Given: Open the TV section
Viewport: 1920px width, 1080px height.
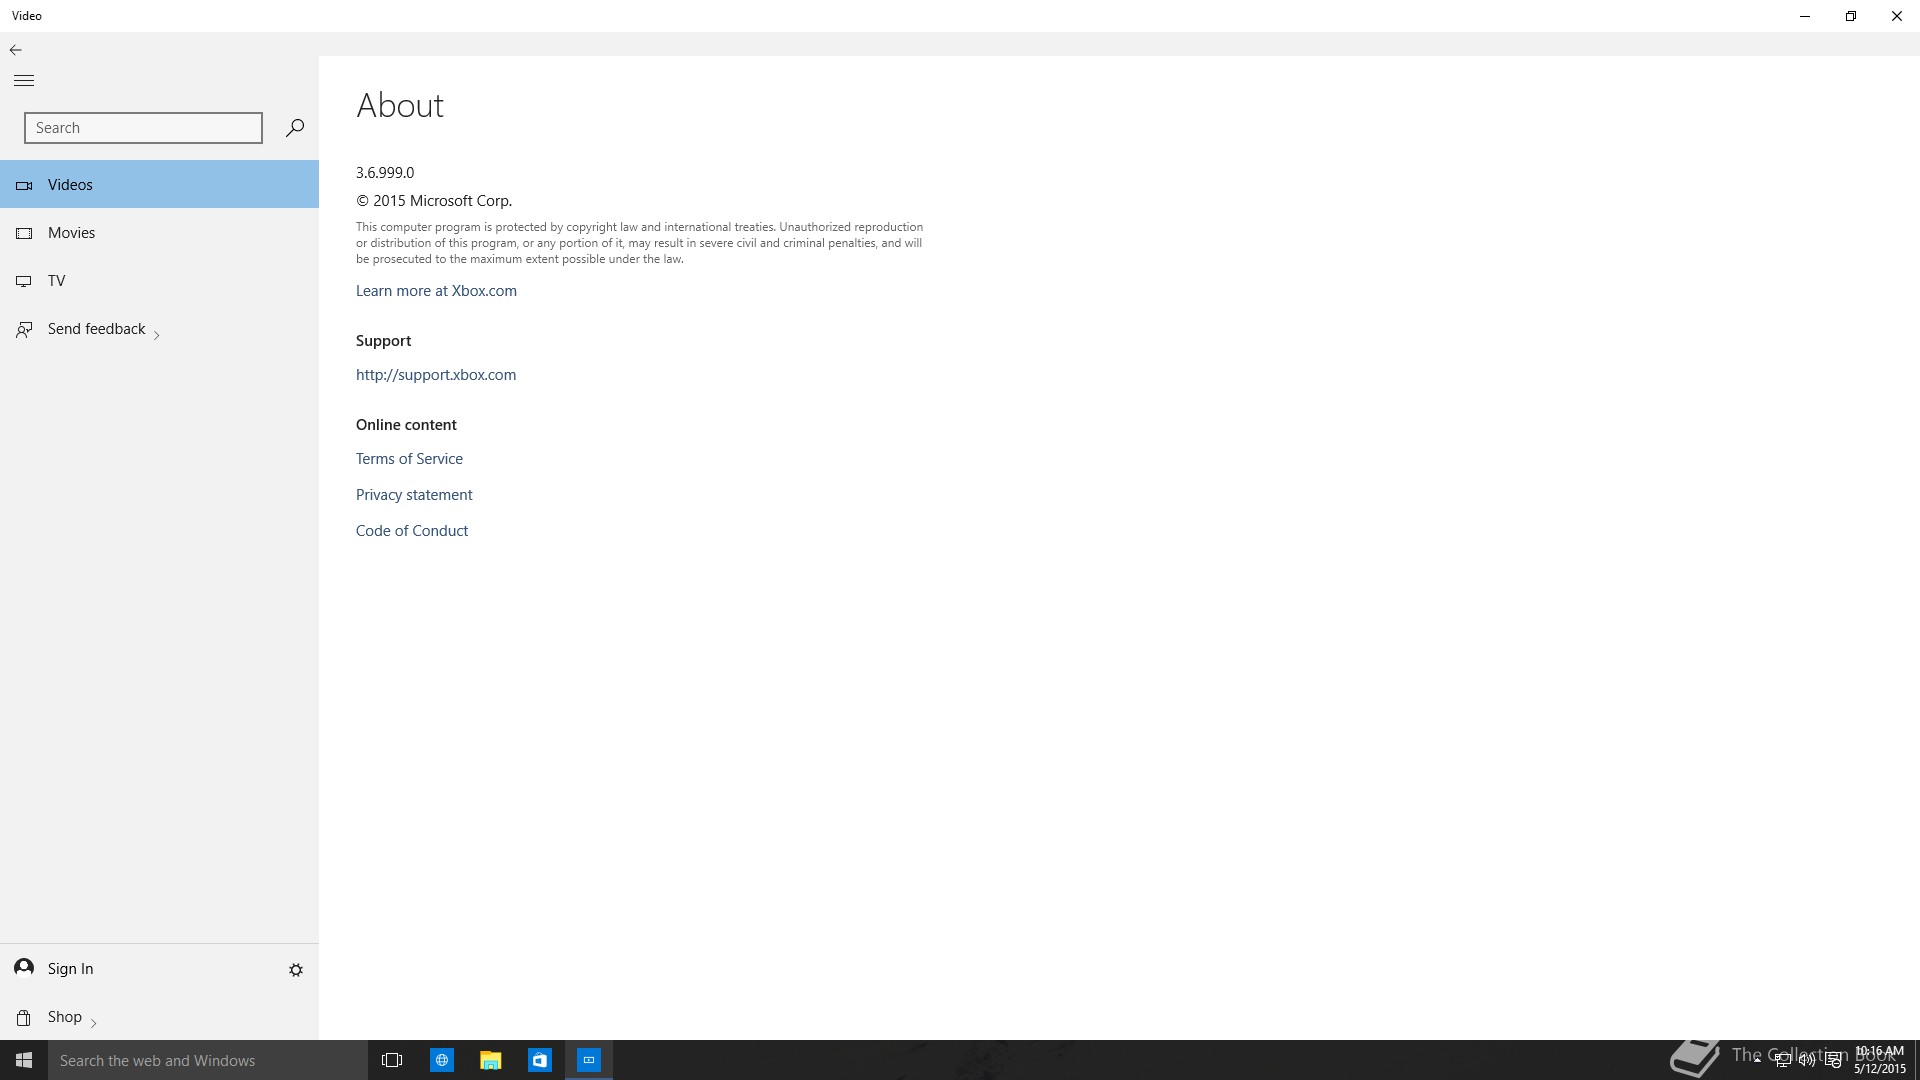Looking at the screenshot, I should point(159,280).
